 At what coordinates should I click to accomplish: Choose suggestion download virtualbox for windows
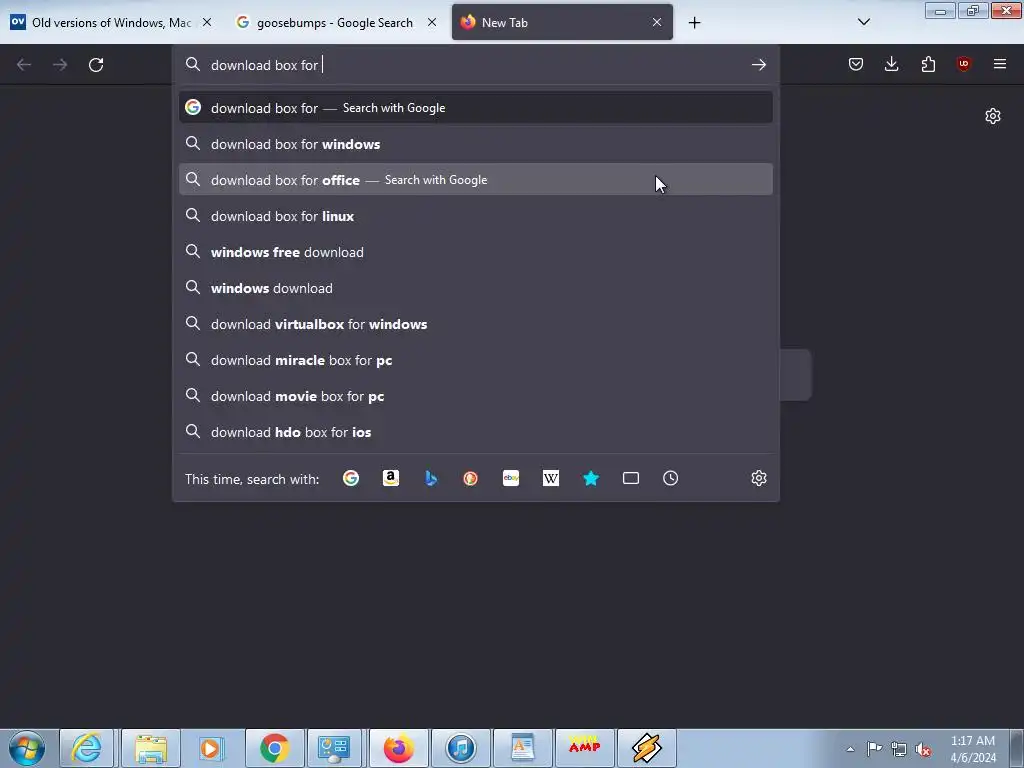475,324
